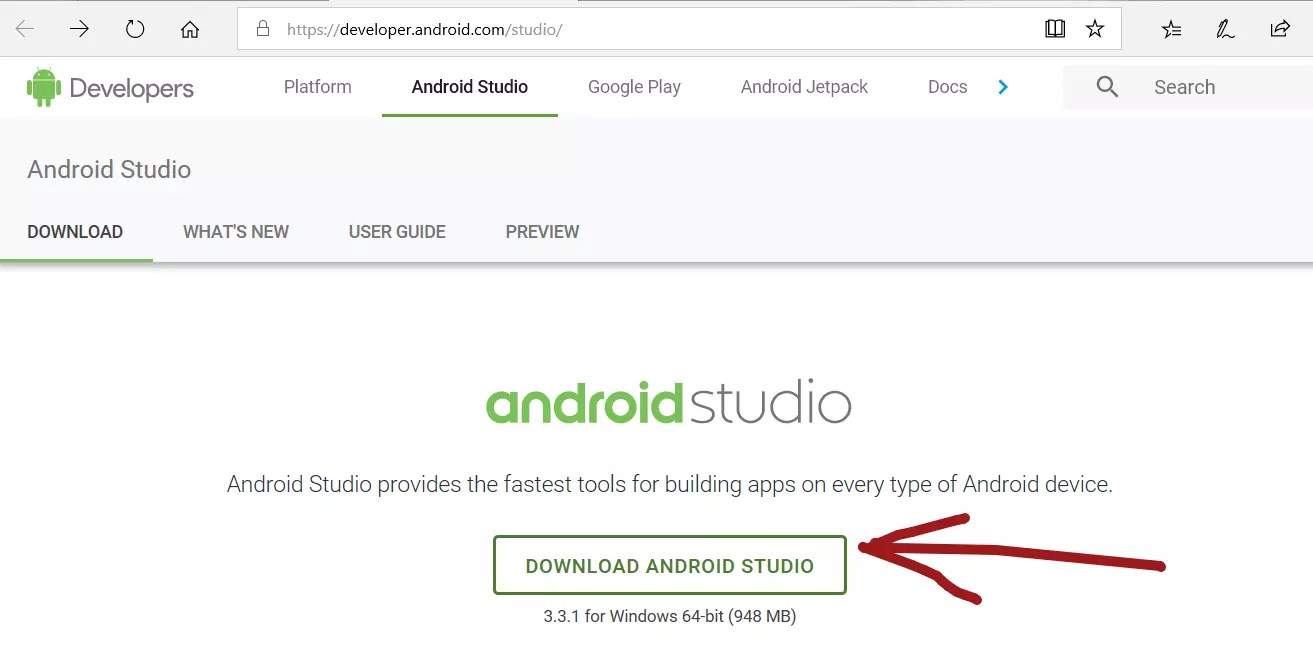
Task: Open the Platform section
Action: 317,87
